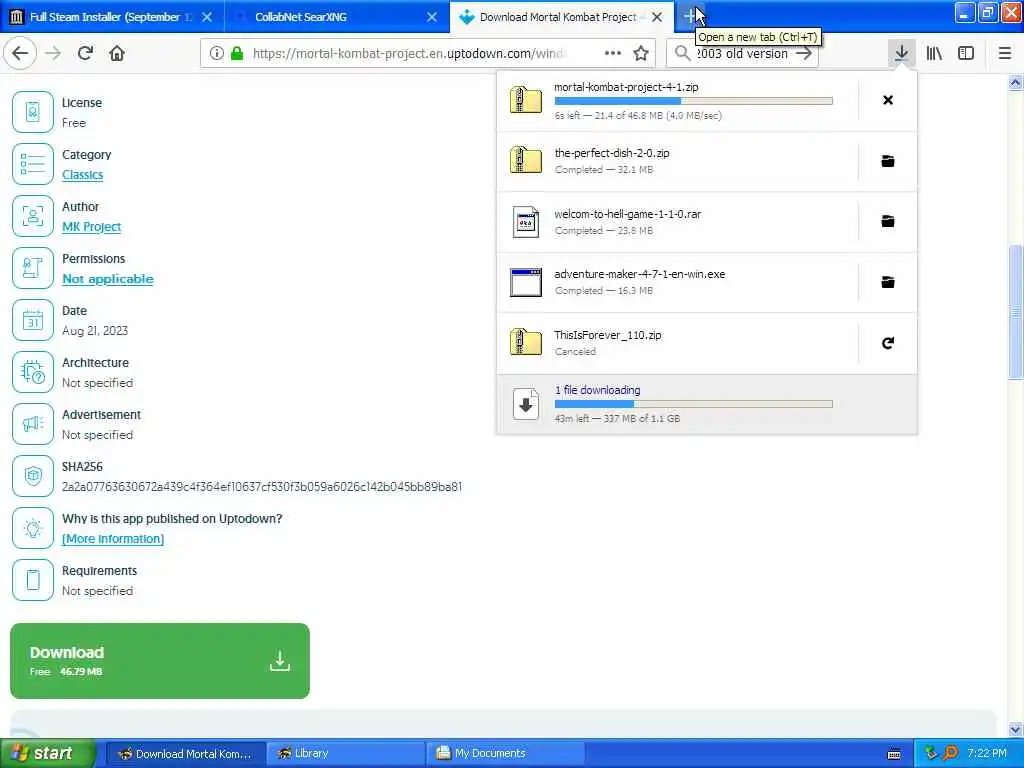This screenshot has height=768, width=1024.
Task: Click the green padlock security icon
Action: click(x=237, y=54)
